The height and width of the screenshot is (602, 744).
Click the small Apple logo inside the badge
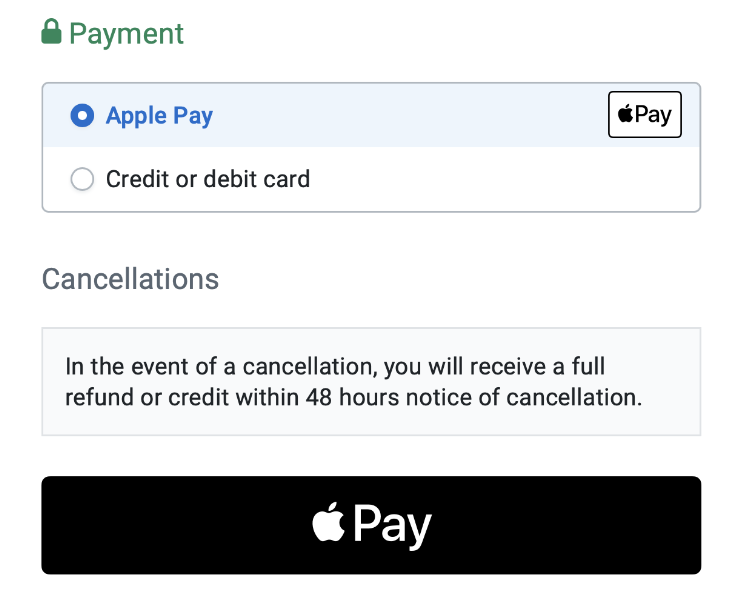(625, 114)
